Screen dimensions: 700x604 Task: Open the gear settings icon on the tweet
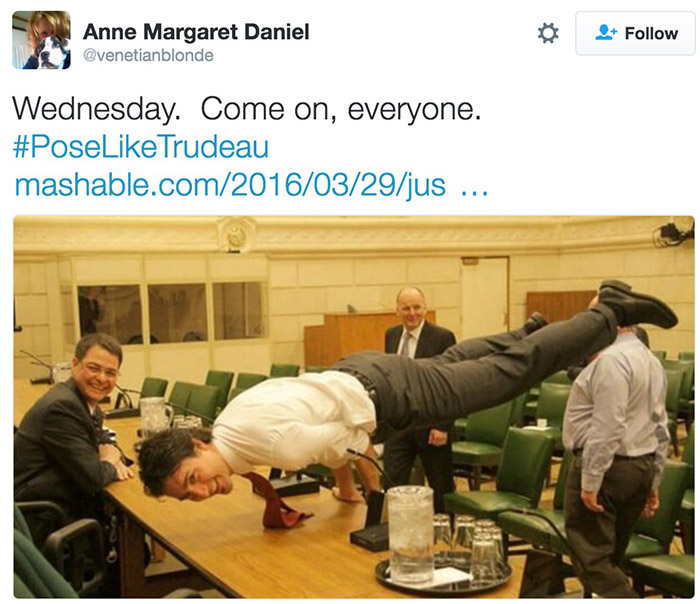(548, 33)
